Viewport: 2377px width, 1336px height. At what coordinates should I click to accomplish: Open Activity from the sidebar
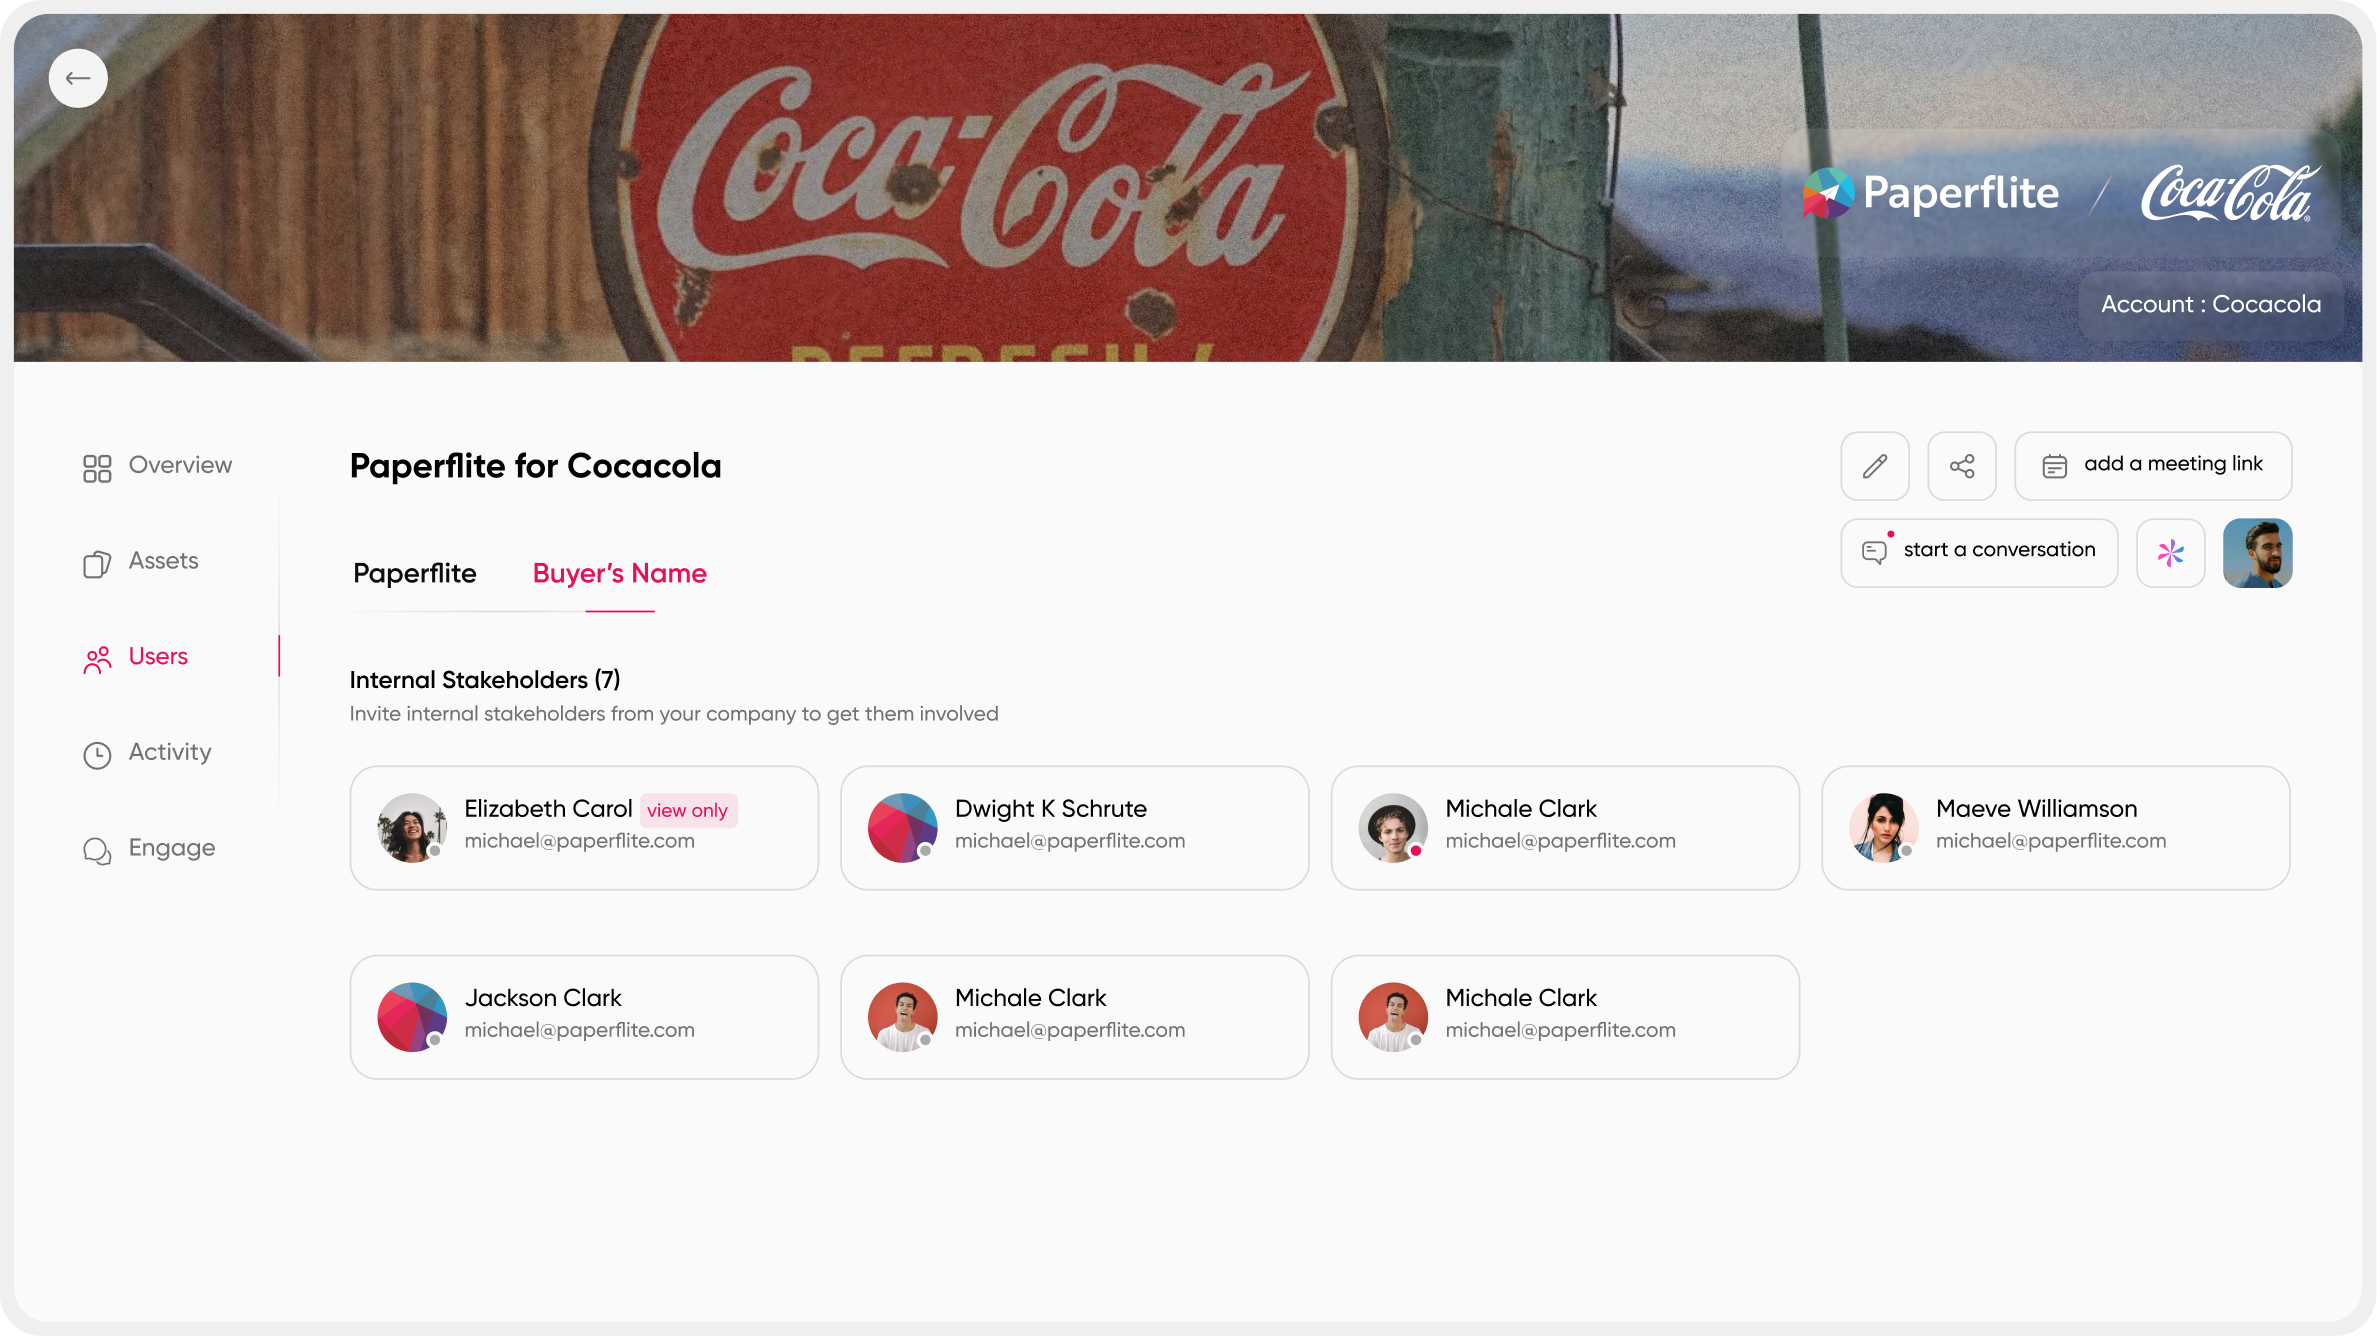tap(147, 753)
